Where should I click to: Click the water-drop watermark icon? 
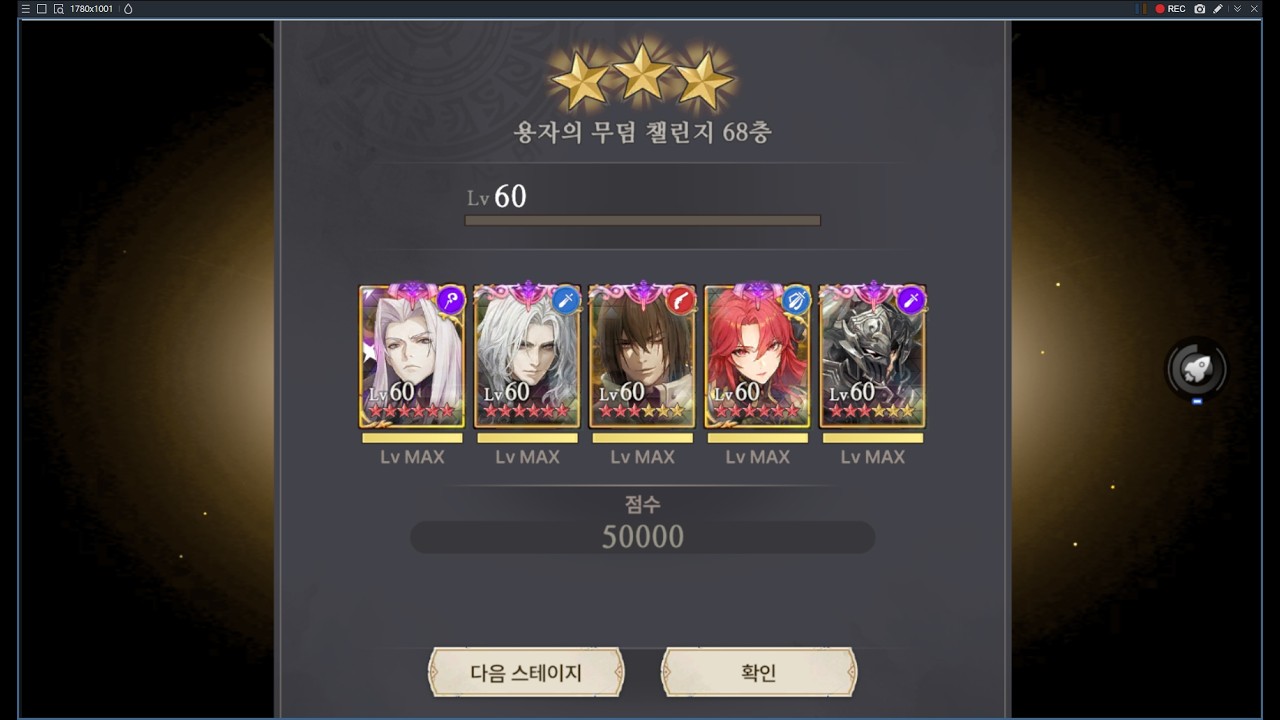point(128,8)
